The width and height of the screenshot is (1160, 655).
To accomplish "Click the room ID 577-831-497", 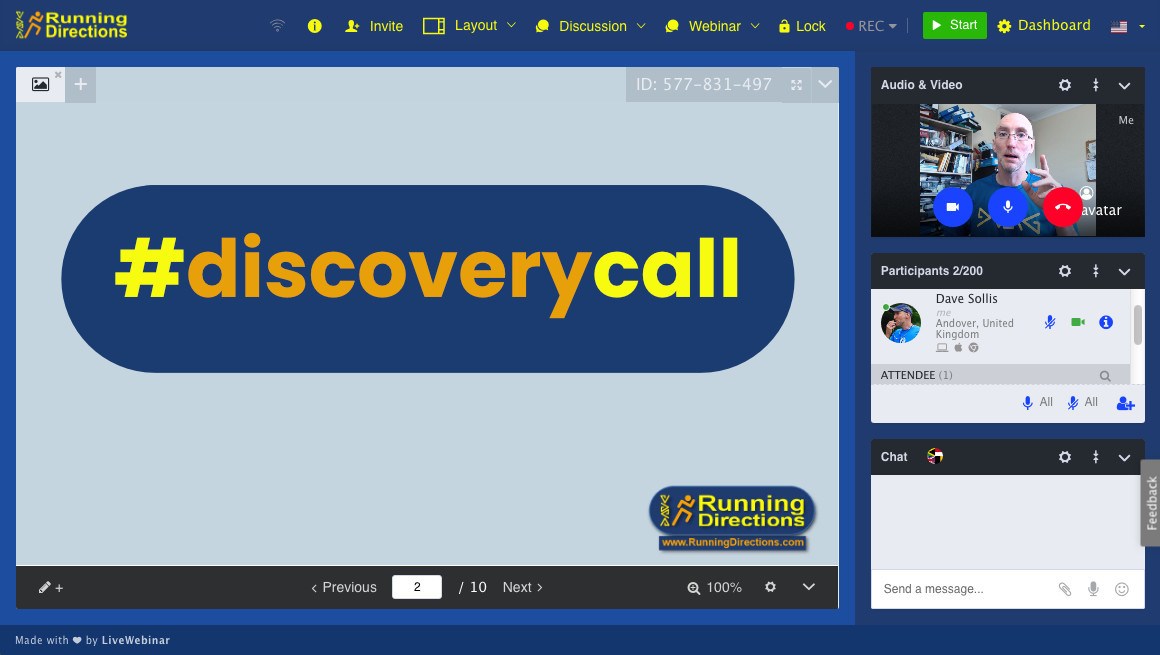I will tap(704, 84).
